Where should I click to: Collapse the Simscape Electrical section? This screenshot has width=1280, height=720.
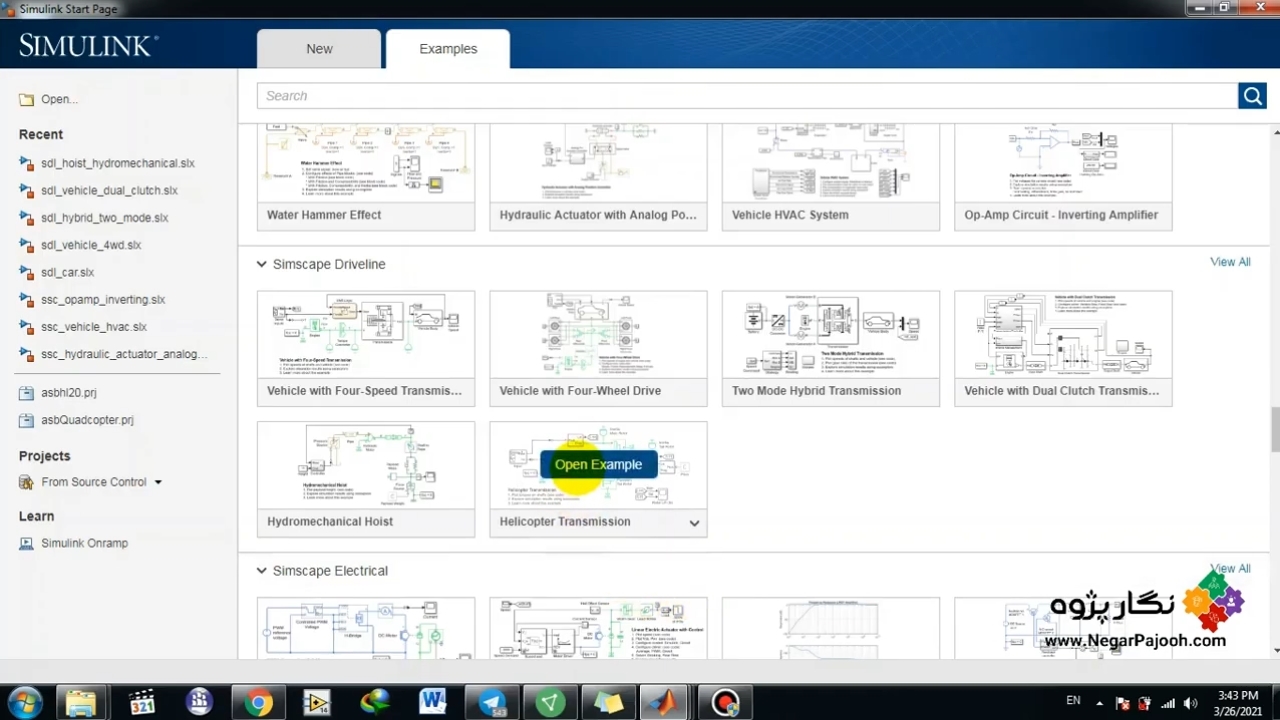[262, 571]
